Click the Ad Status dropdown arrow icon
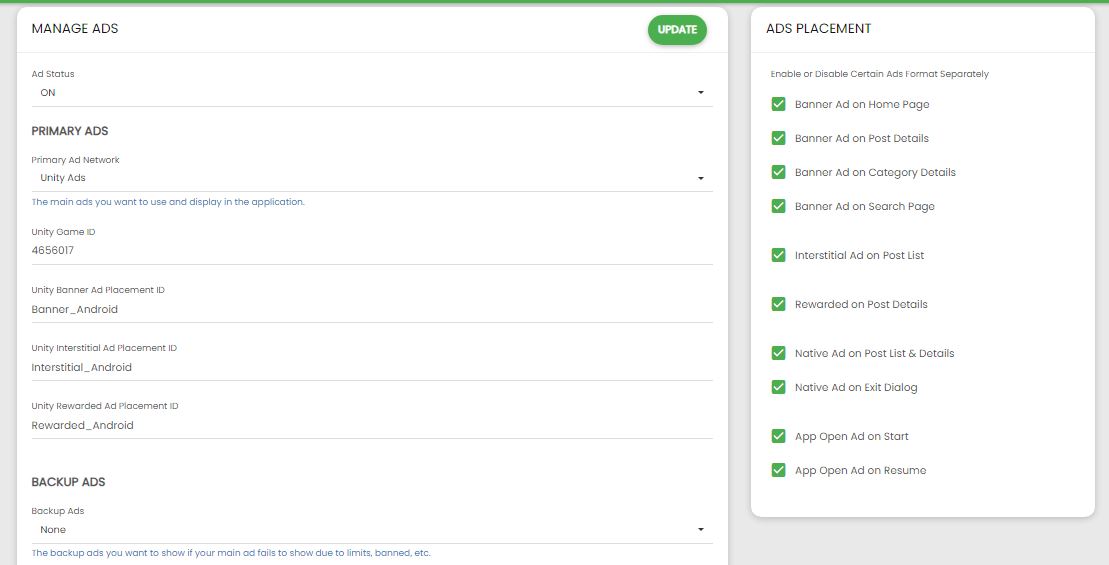The height and width of the screenshot is (565, 1109). coord(701,93)
